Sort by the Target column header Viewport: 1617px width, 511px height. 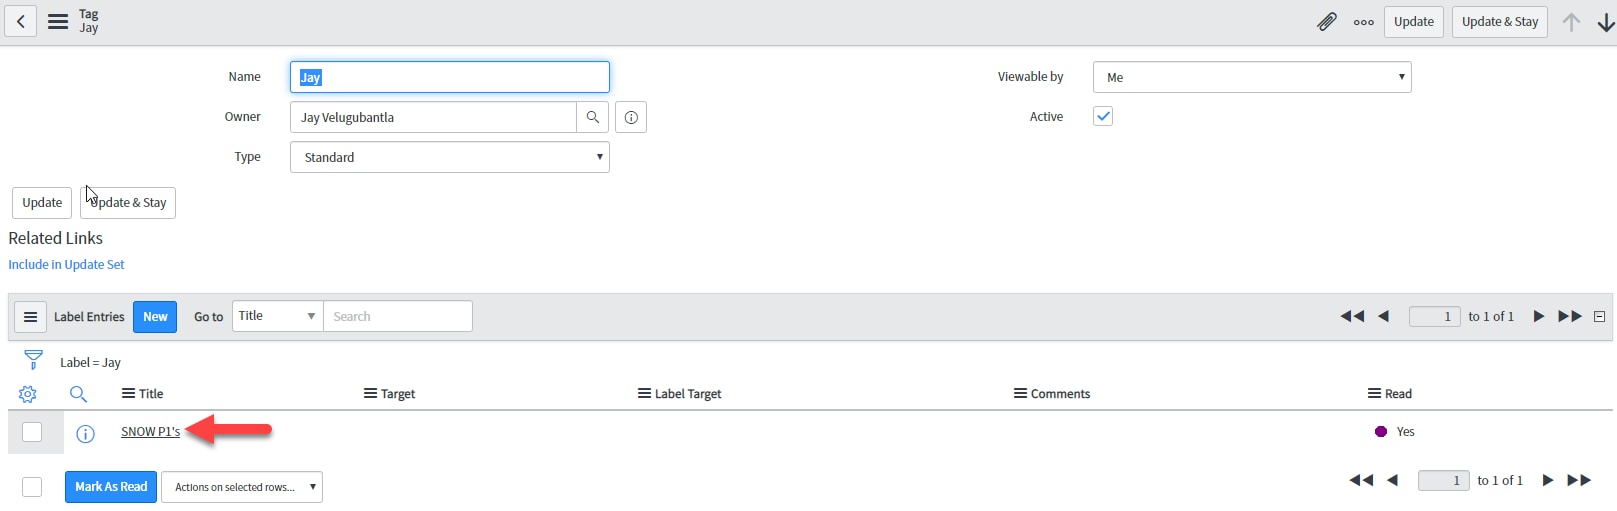398,394
